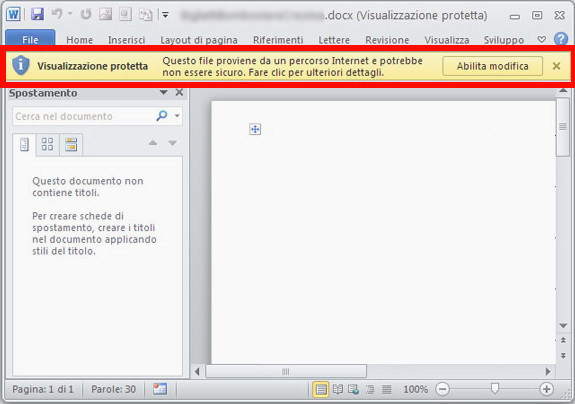Click the Word application icon in title bar
This screenshot has width=575, height=404.
[x=13, y=15]
